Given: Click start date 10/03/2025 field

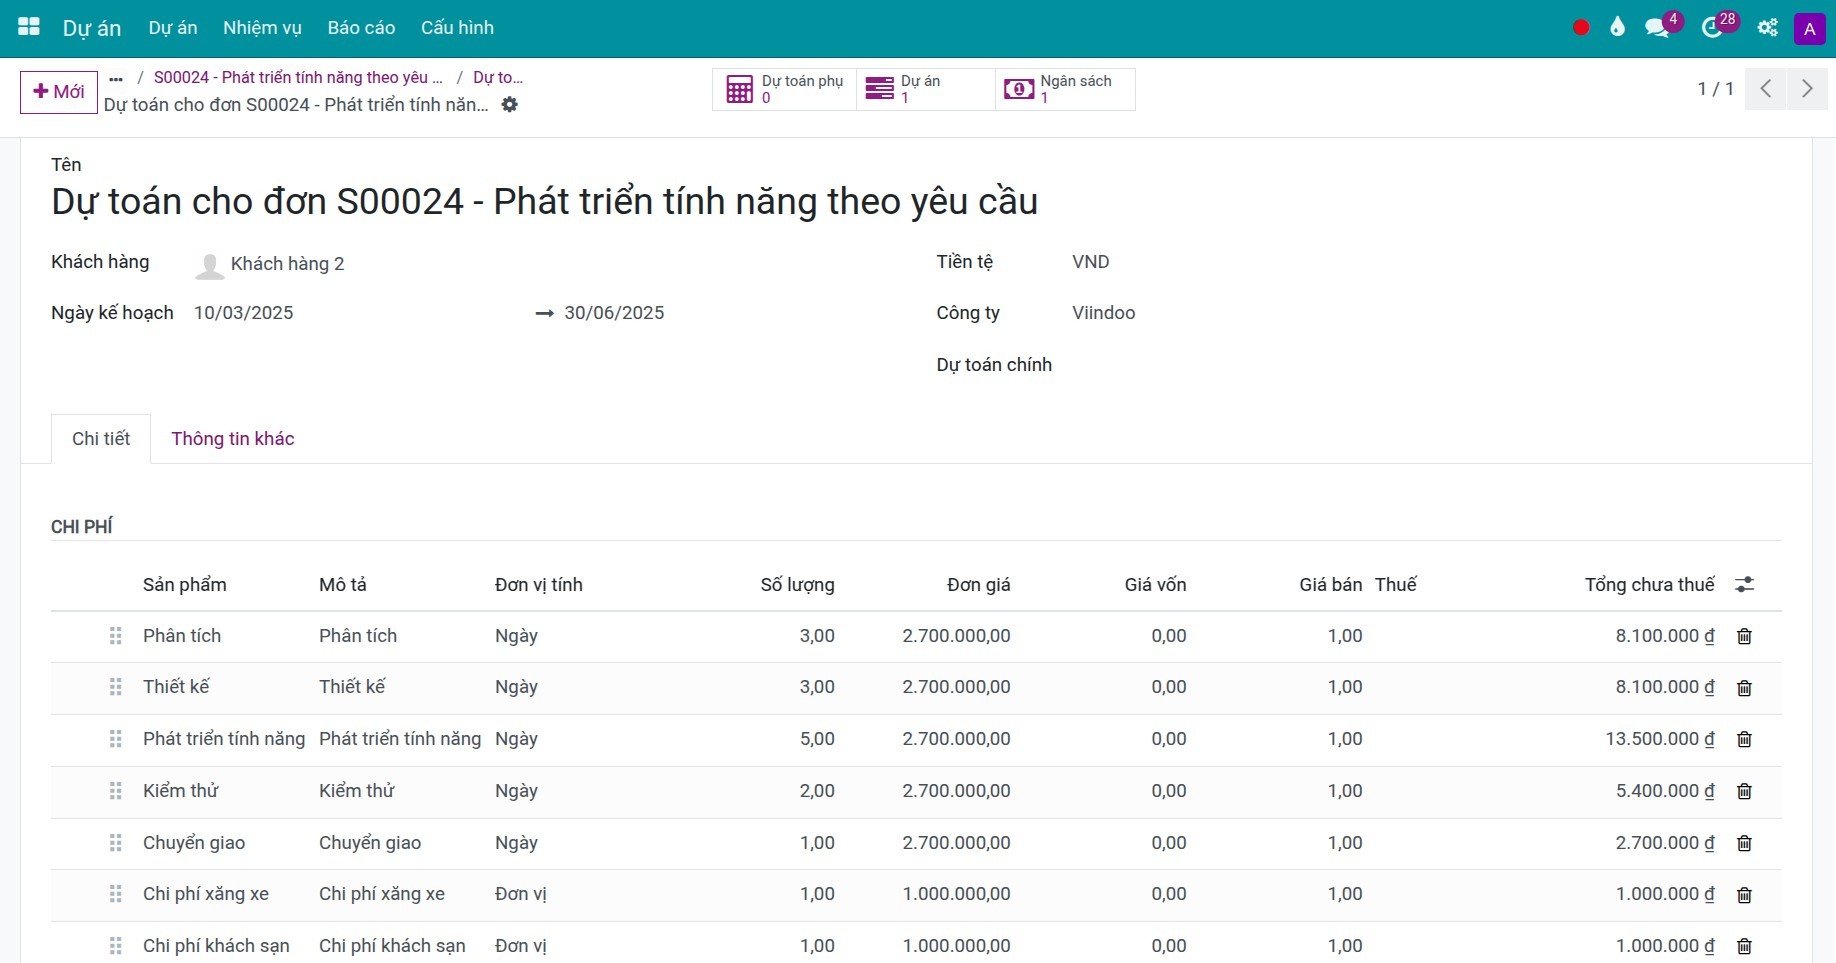Looking at the screenshot, I should (x=244, y=313).
